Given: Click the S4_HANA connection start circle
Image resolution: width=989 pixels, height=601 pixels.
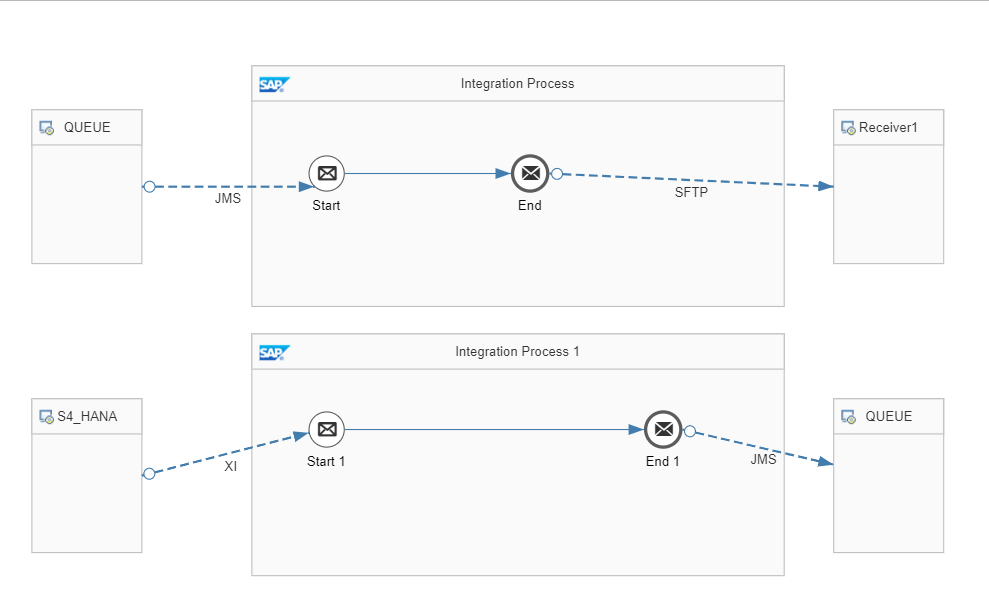Looking at the screenshot, I should click(149, 474).
